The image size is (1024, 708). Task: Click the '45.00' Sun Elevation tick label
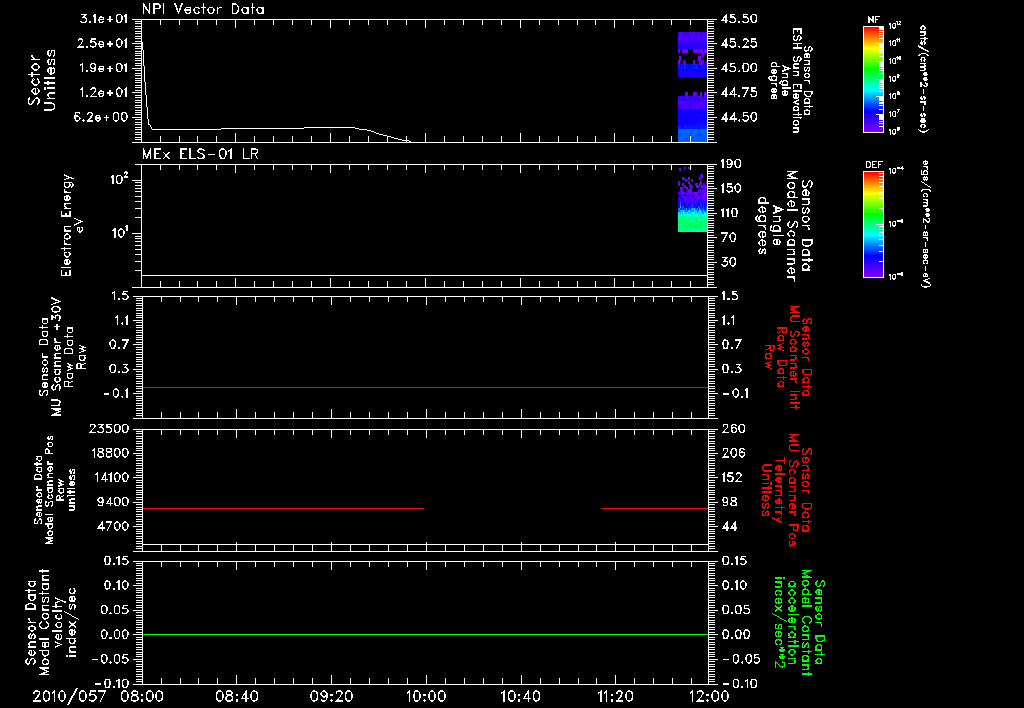point(739,68)
